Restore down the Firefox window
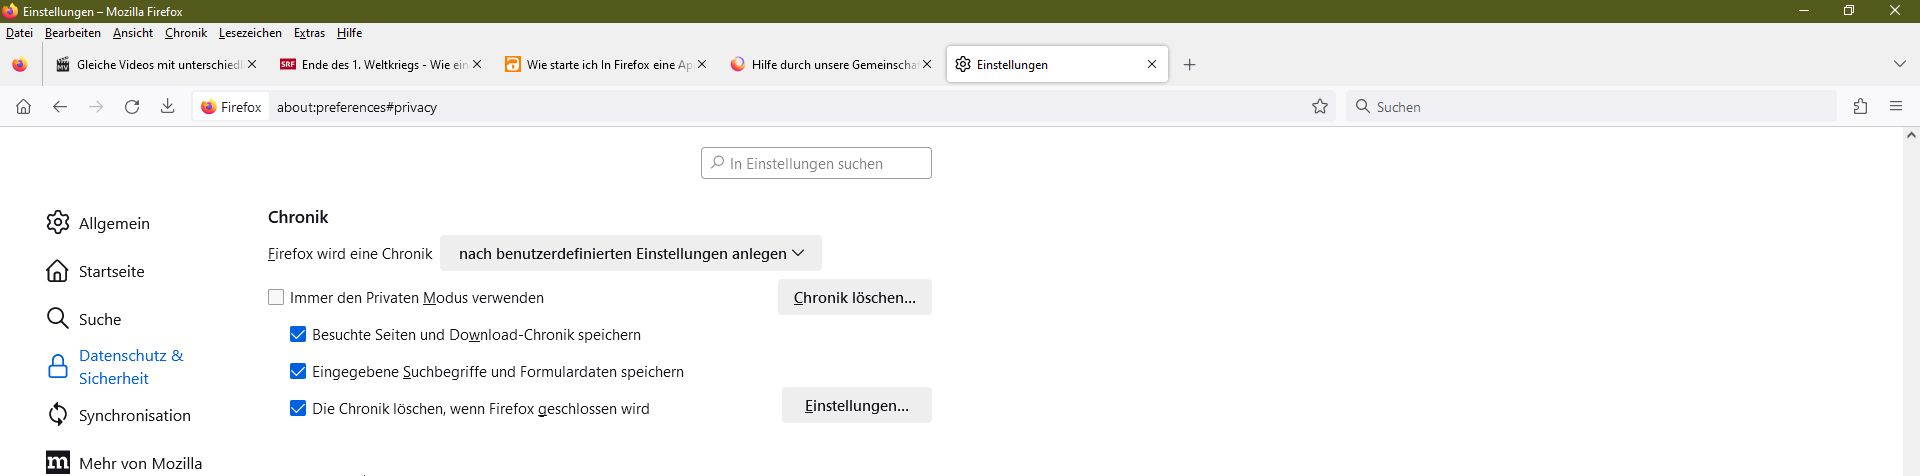Image resolution: width=1920 pixels, height=476 pixels. click(1850, 11)
